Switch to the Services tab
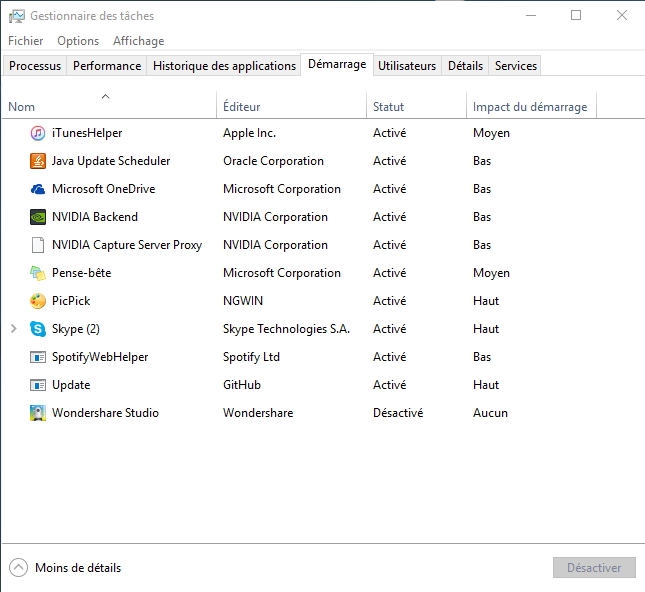 (516, 66)
